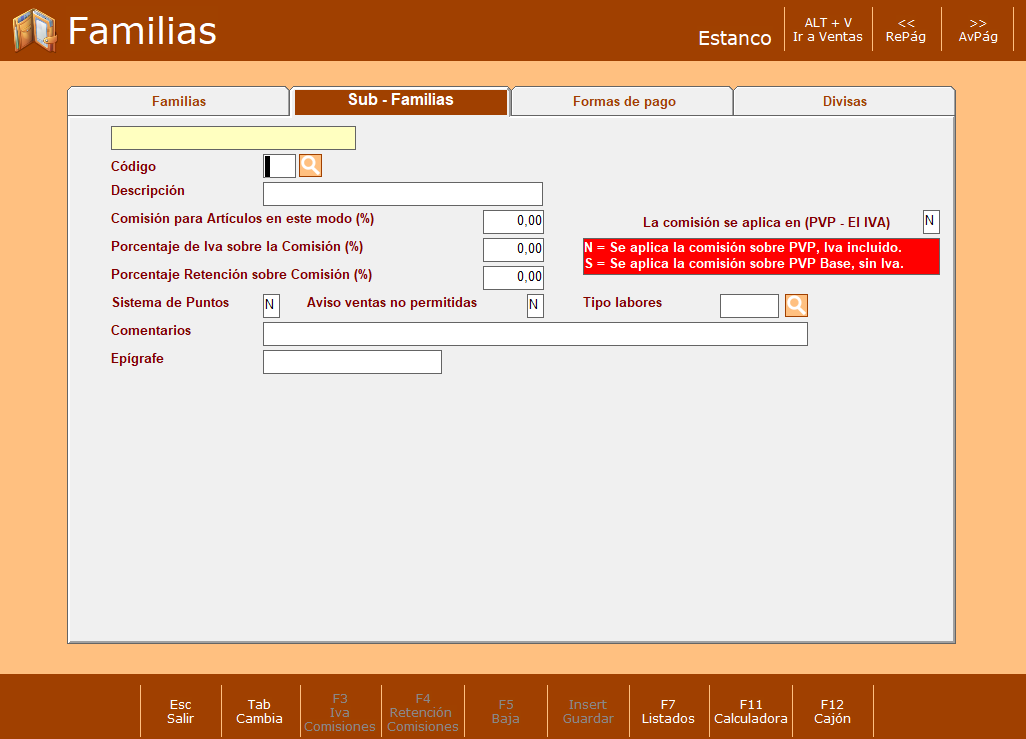Select the yellow highlighted header box
This screenshot has width=1026, height=739.
[233, 138]
